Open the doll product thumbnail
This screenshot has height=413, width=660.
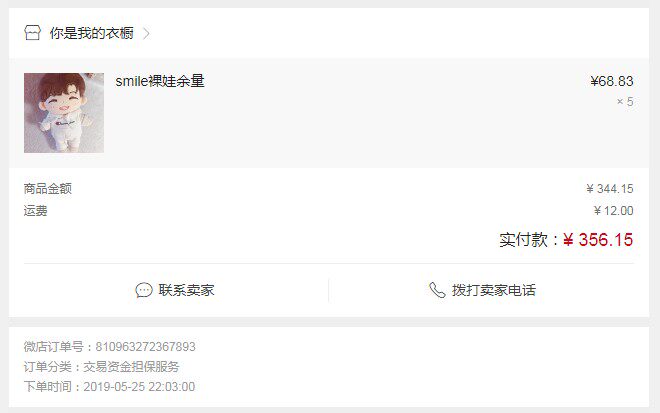point(64,113)
